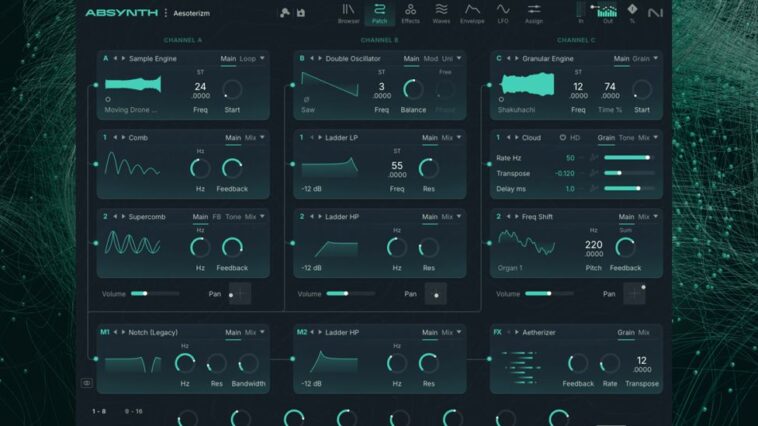The height and width of the screenshot is (426, 758).
Task: Open the LFO page
Action: pos(503,14)
